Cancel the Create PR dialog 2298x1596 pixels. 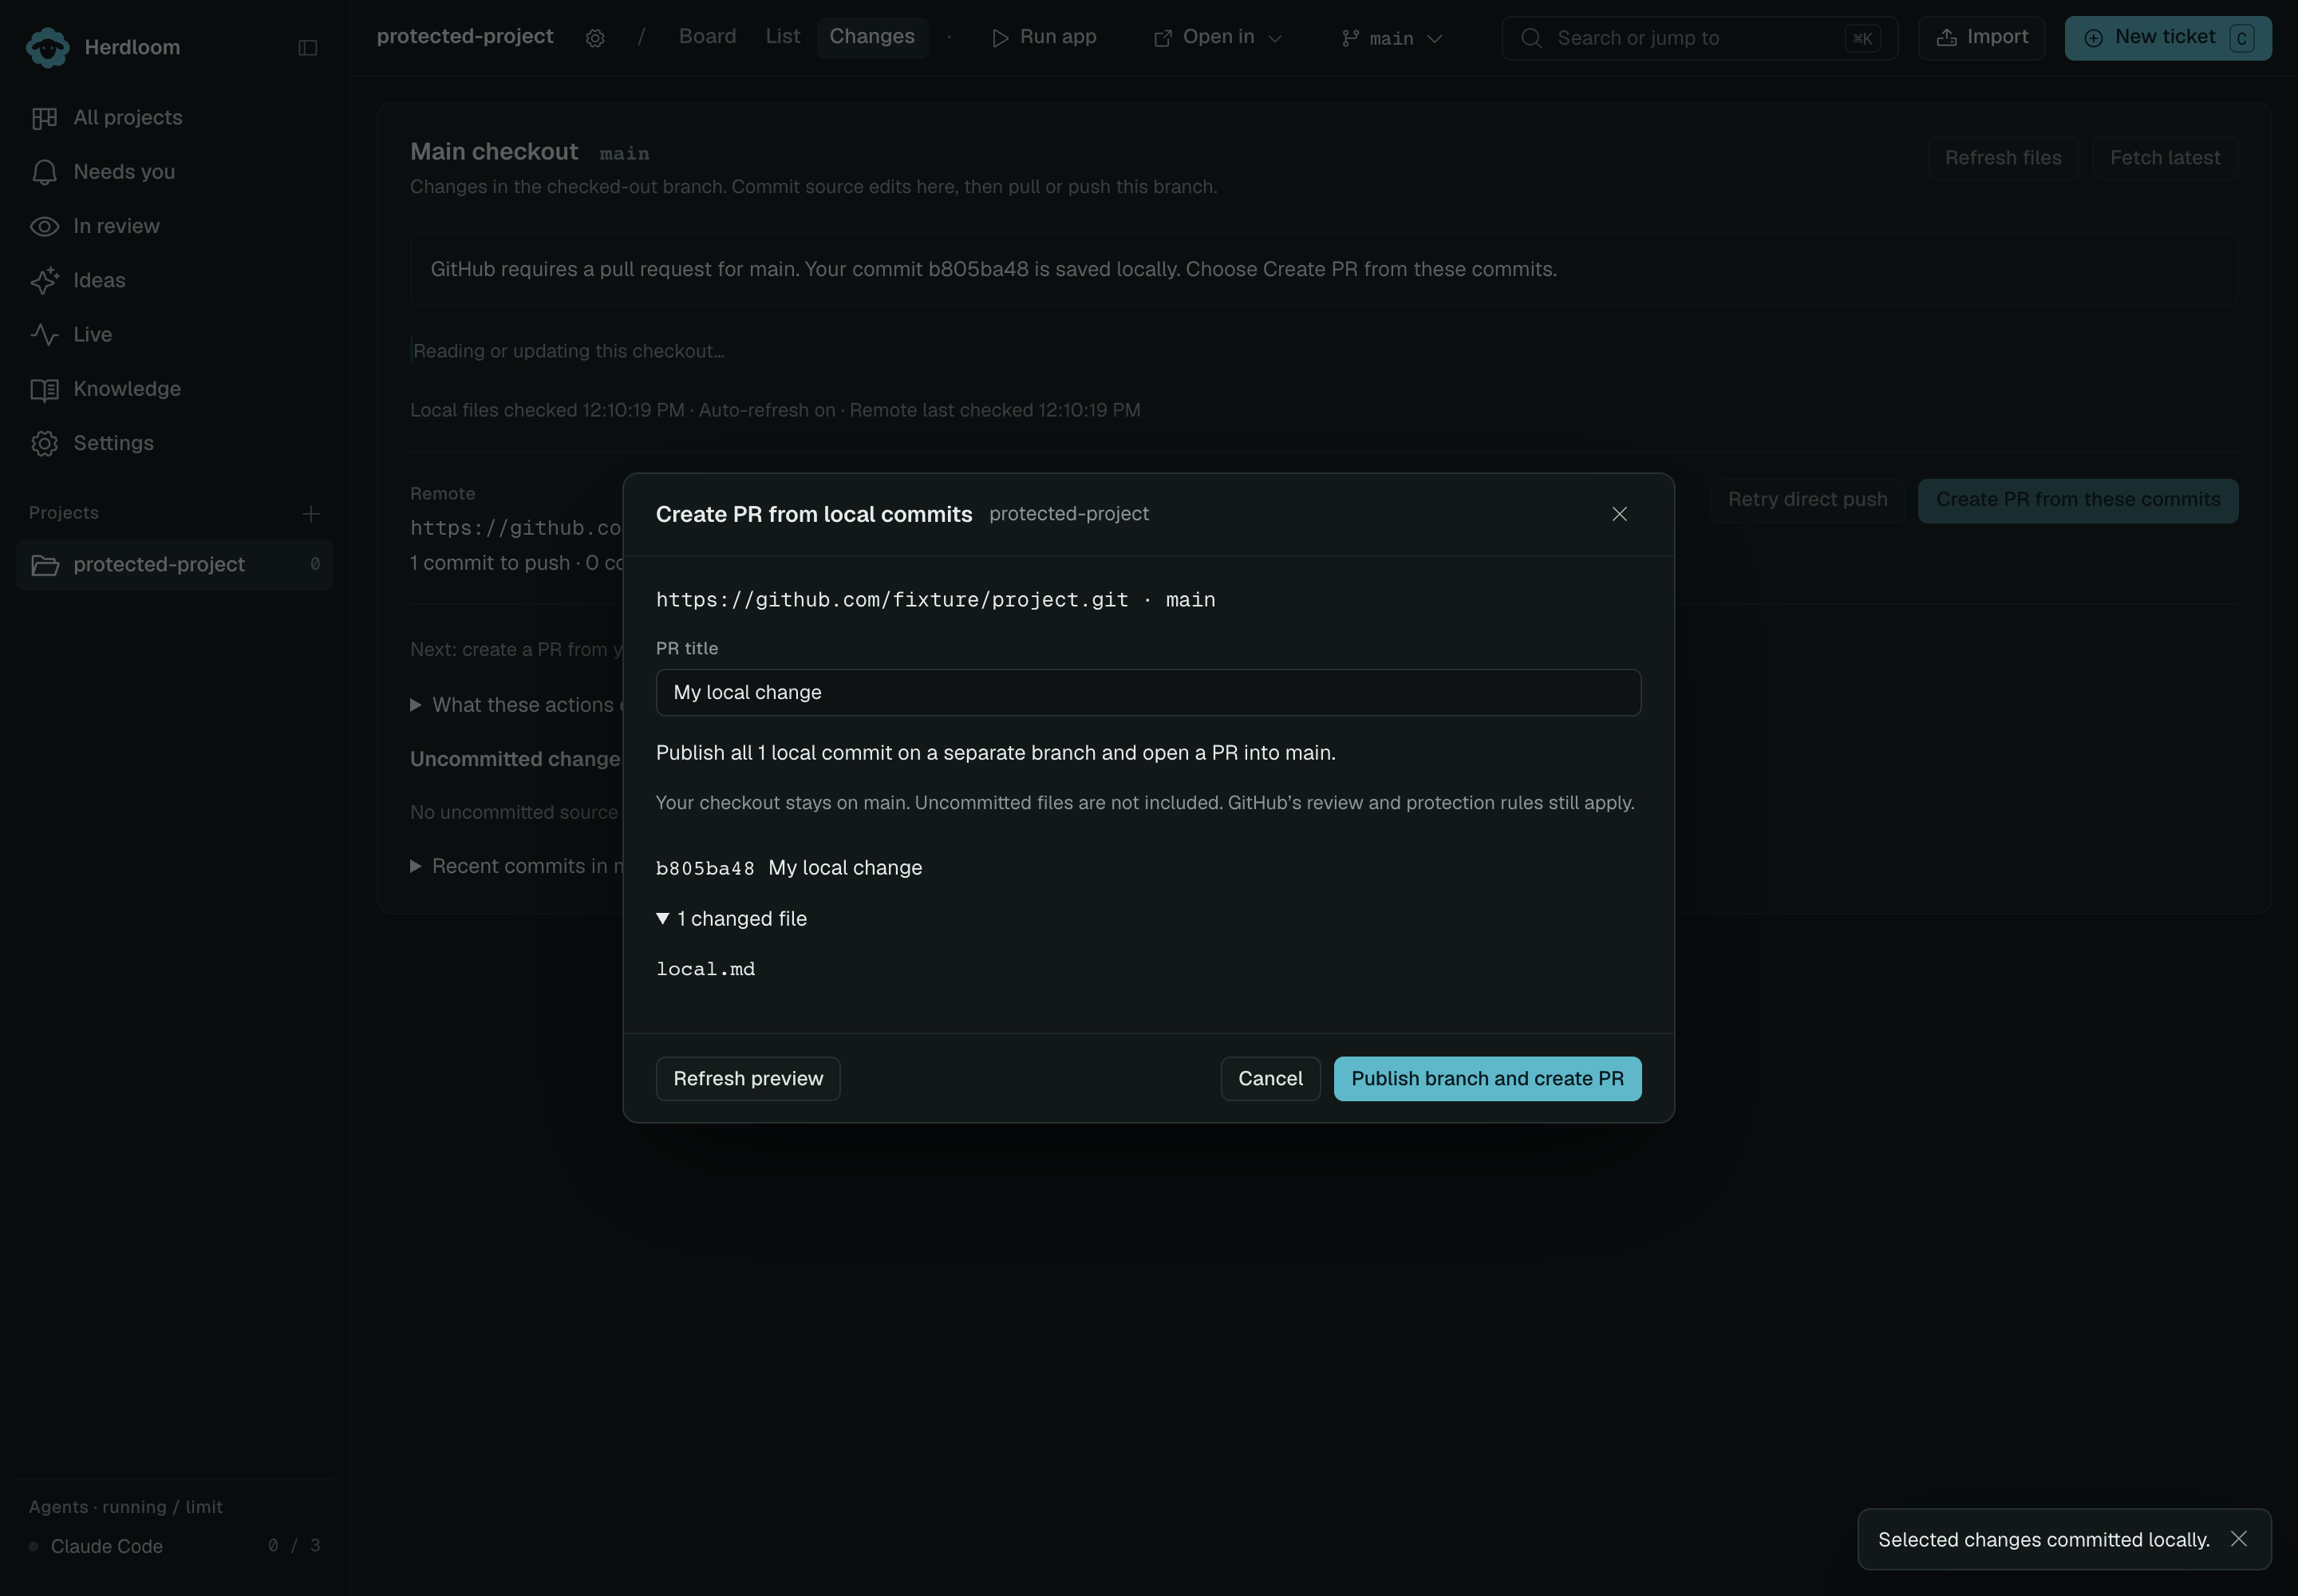(x=1270, y=1079)
